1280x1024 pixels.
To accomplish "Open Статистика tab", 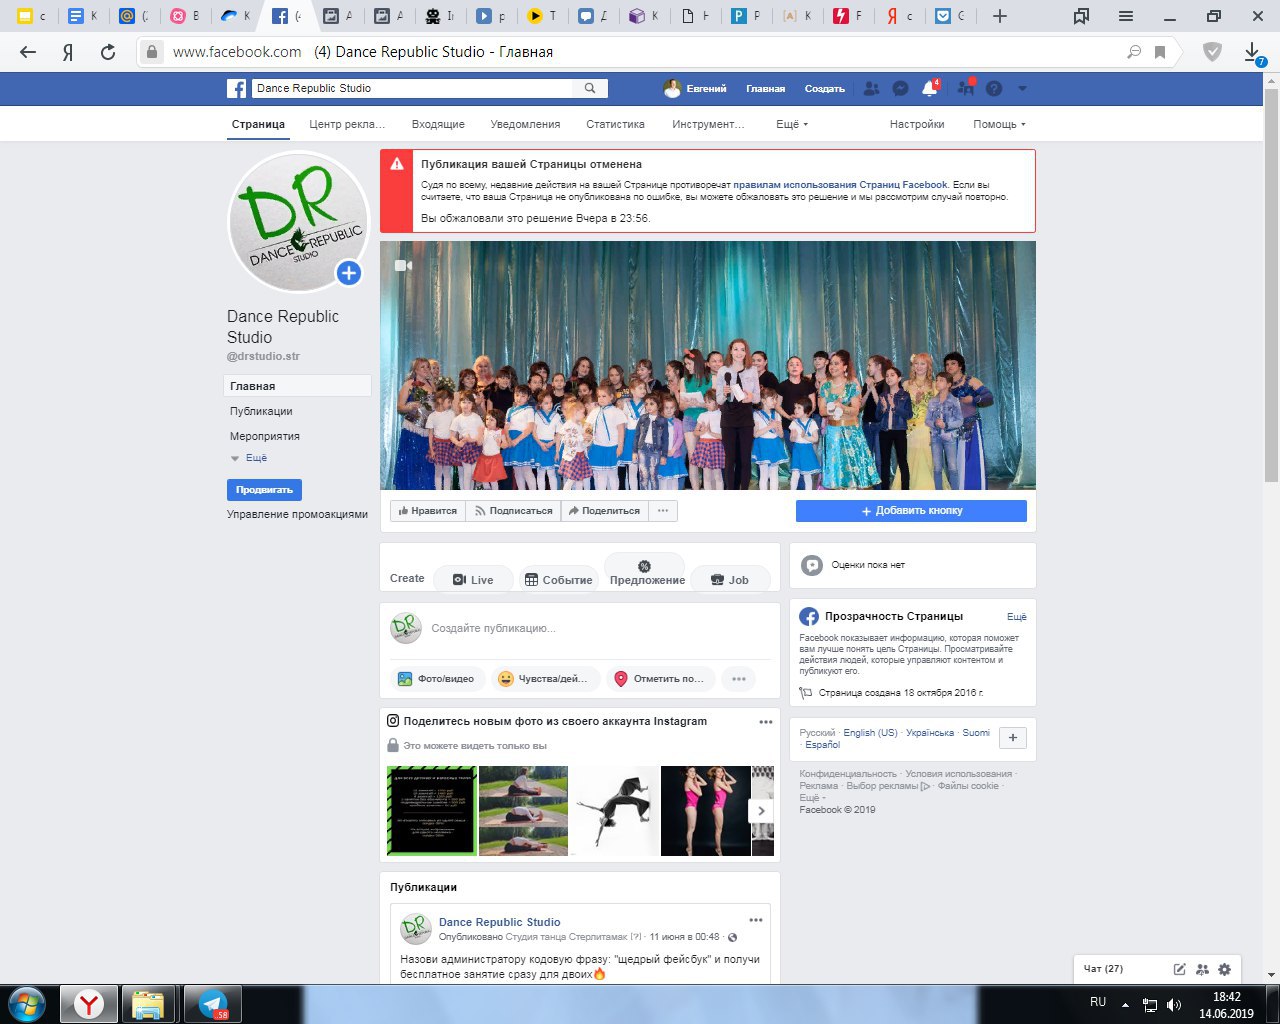I will tap(615, 124).
